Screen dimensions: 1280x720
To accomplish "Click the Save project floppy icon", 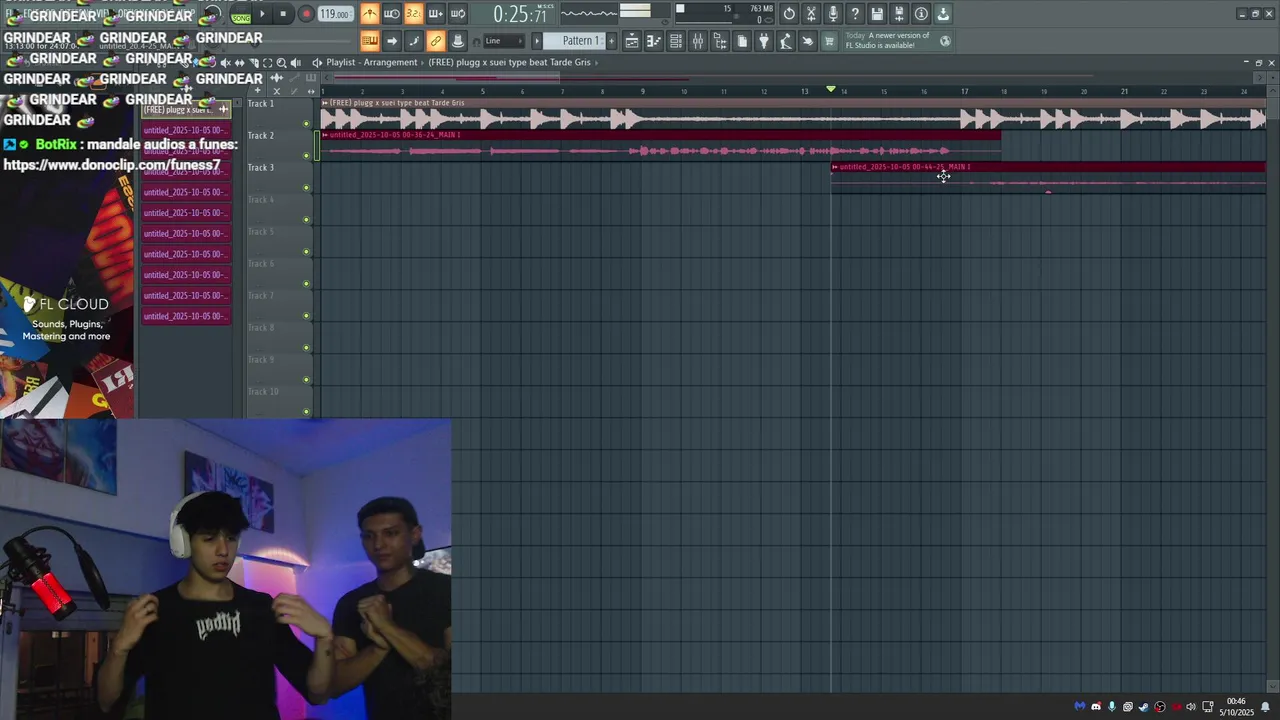I will (877, 14).
